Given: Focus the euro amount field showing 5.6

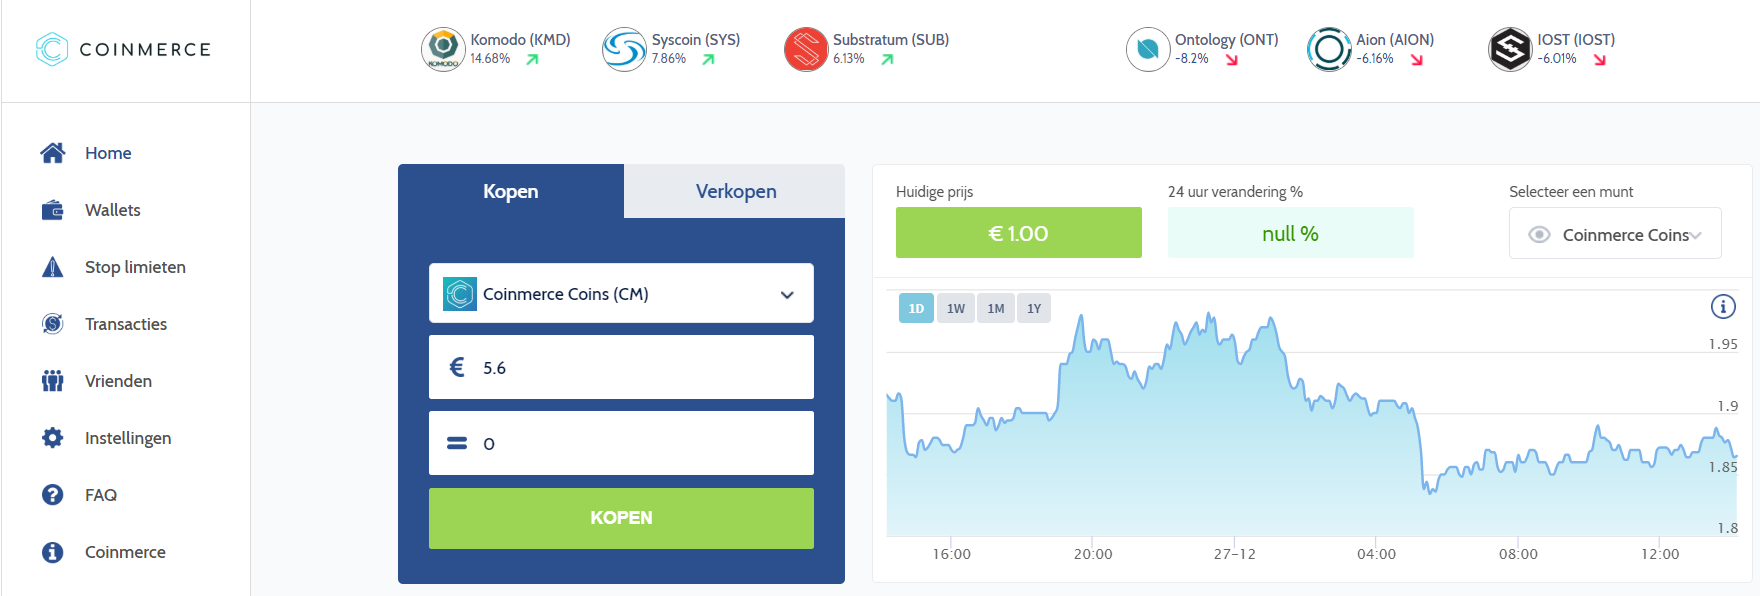Looking at the screenshot, I should (x=621, y=367).
